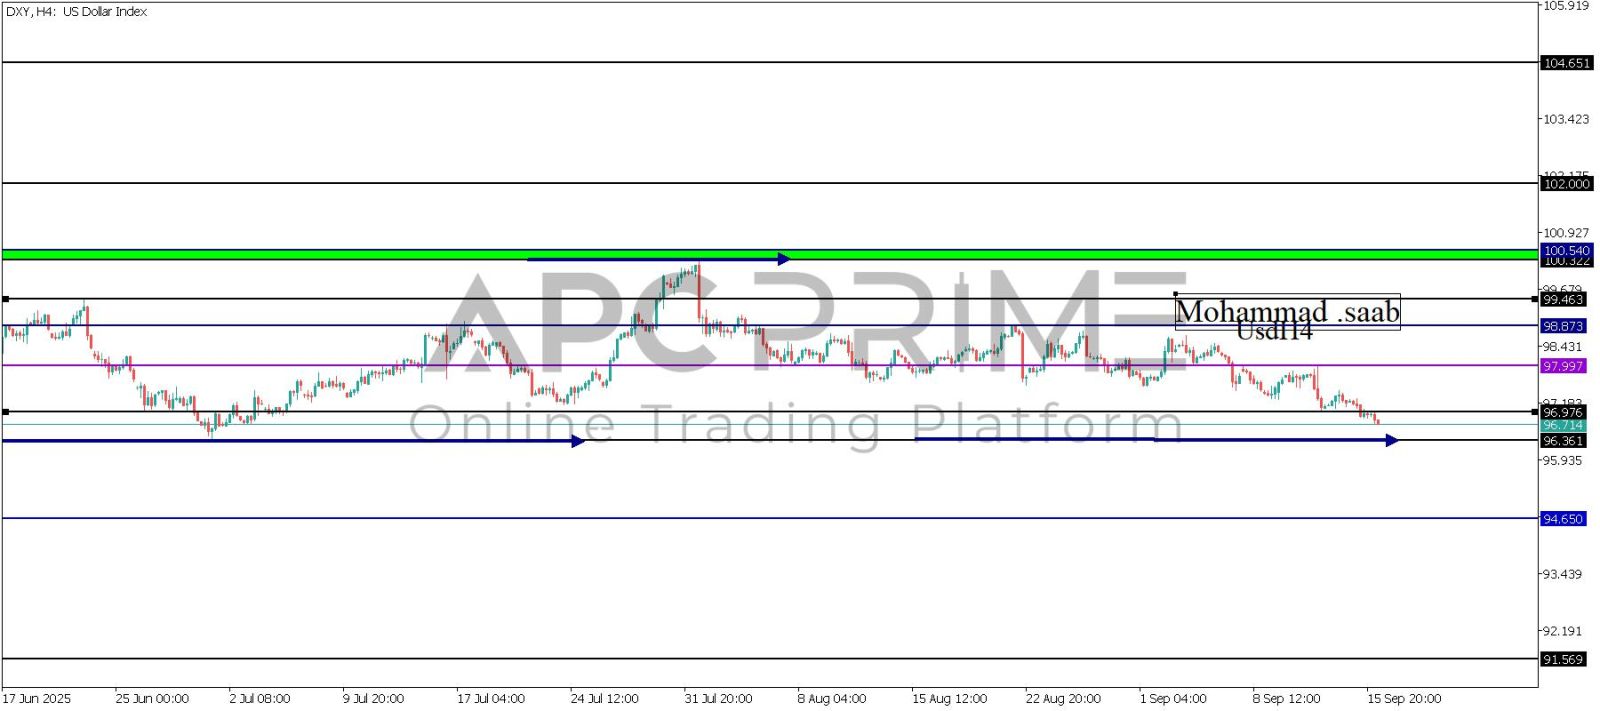The height and width of the screenshot is (711, 1600).
Task: Click the bottom-left blue arrowhead on support line
Action: coord(578,441)
